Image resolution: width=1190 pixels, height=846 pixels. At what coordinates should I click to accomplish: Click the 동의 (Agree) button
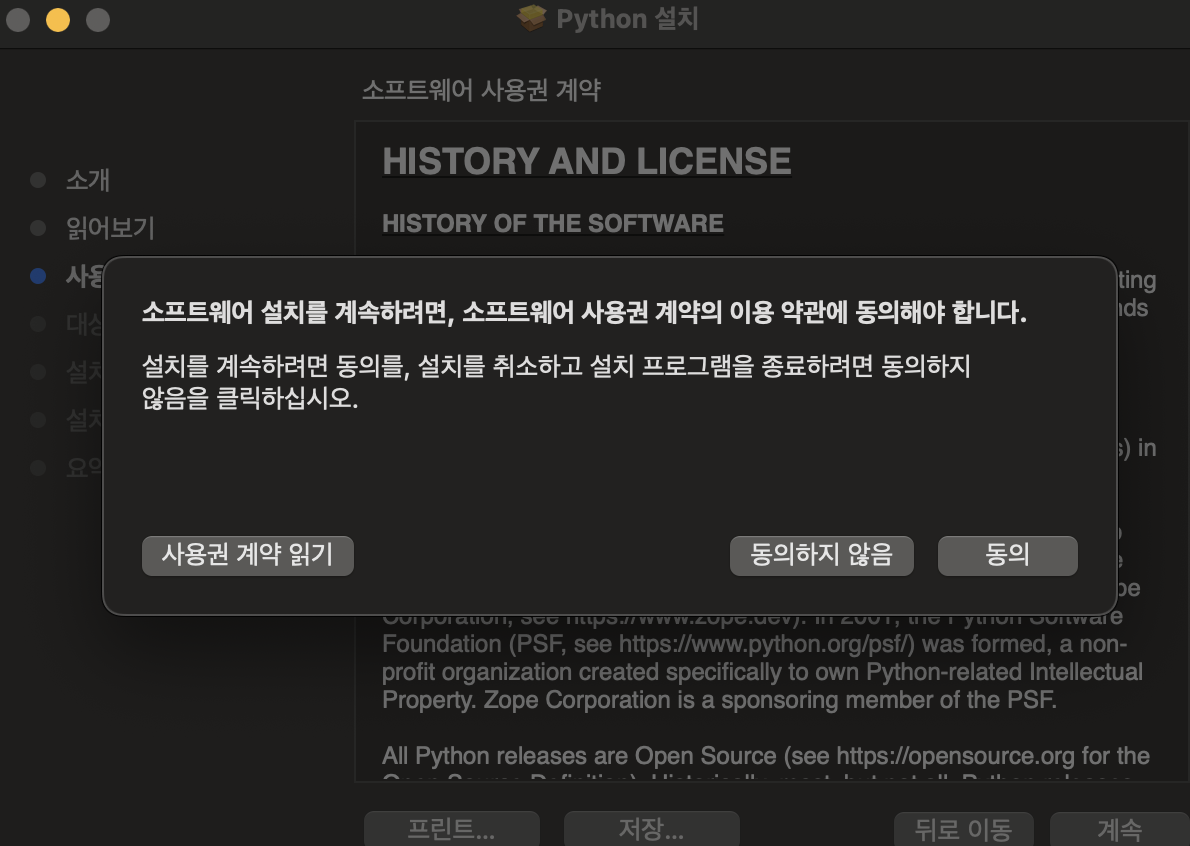tap(1007, 555)
